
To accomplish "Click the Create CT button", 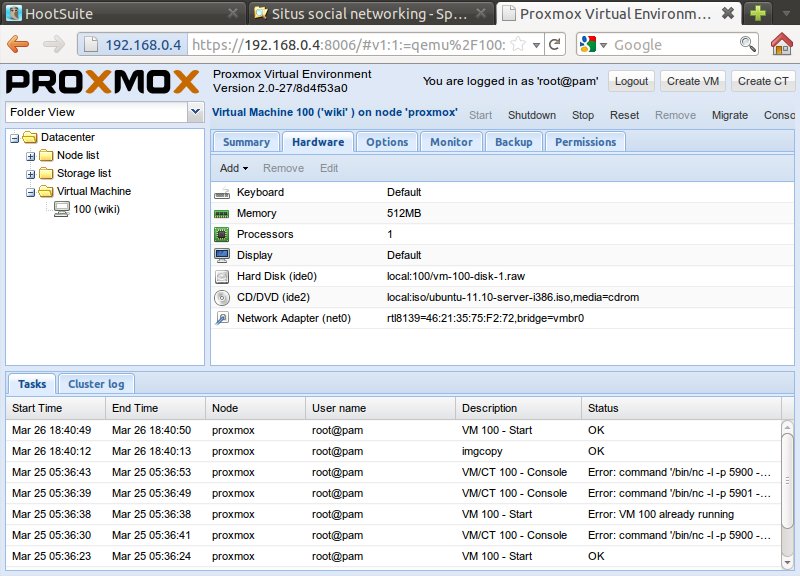I will (763, 81).
